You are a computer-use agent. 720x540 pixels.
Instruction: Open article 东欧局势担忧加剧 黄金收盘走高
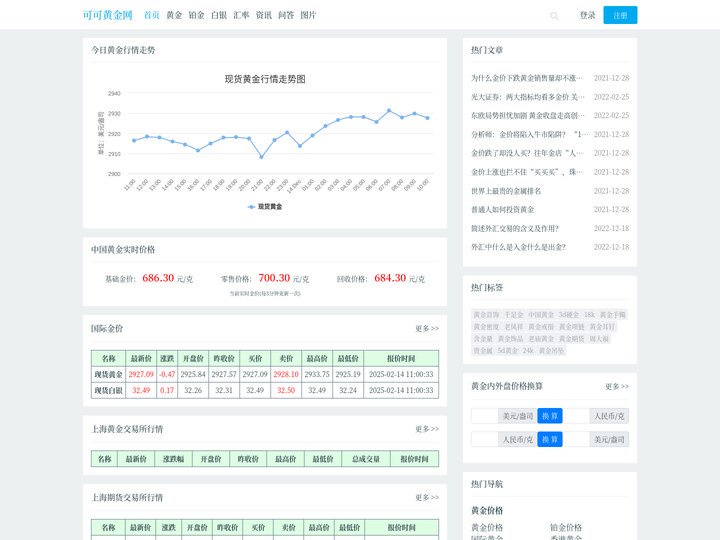(x=528, y=115)
